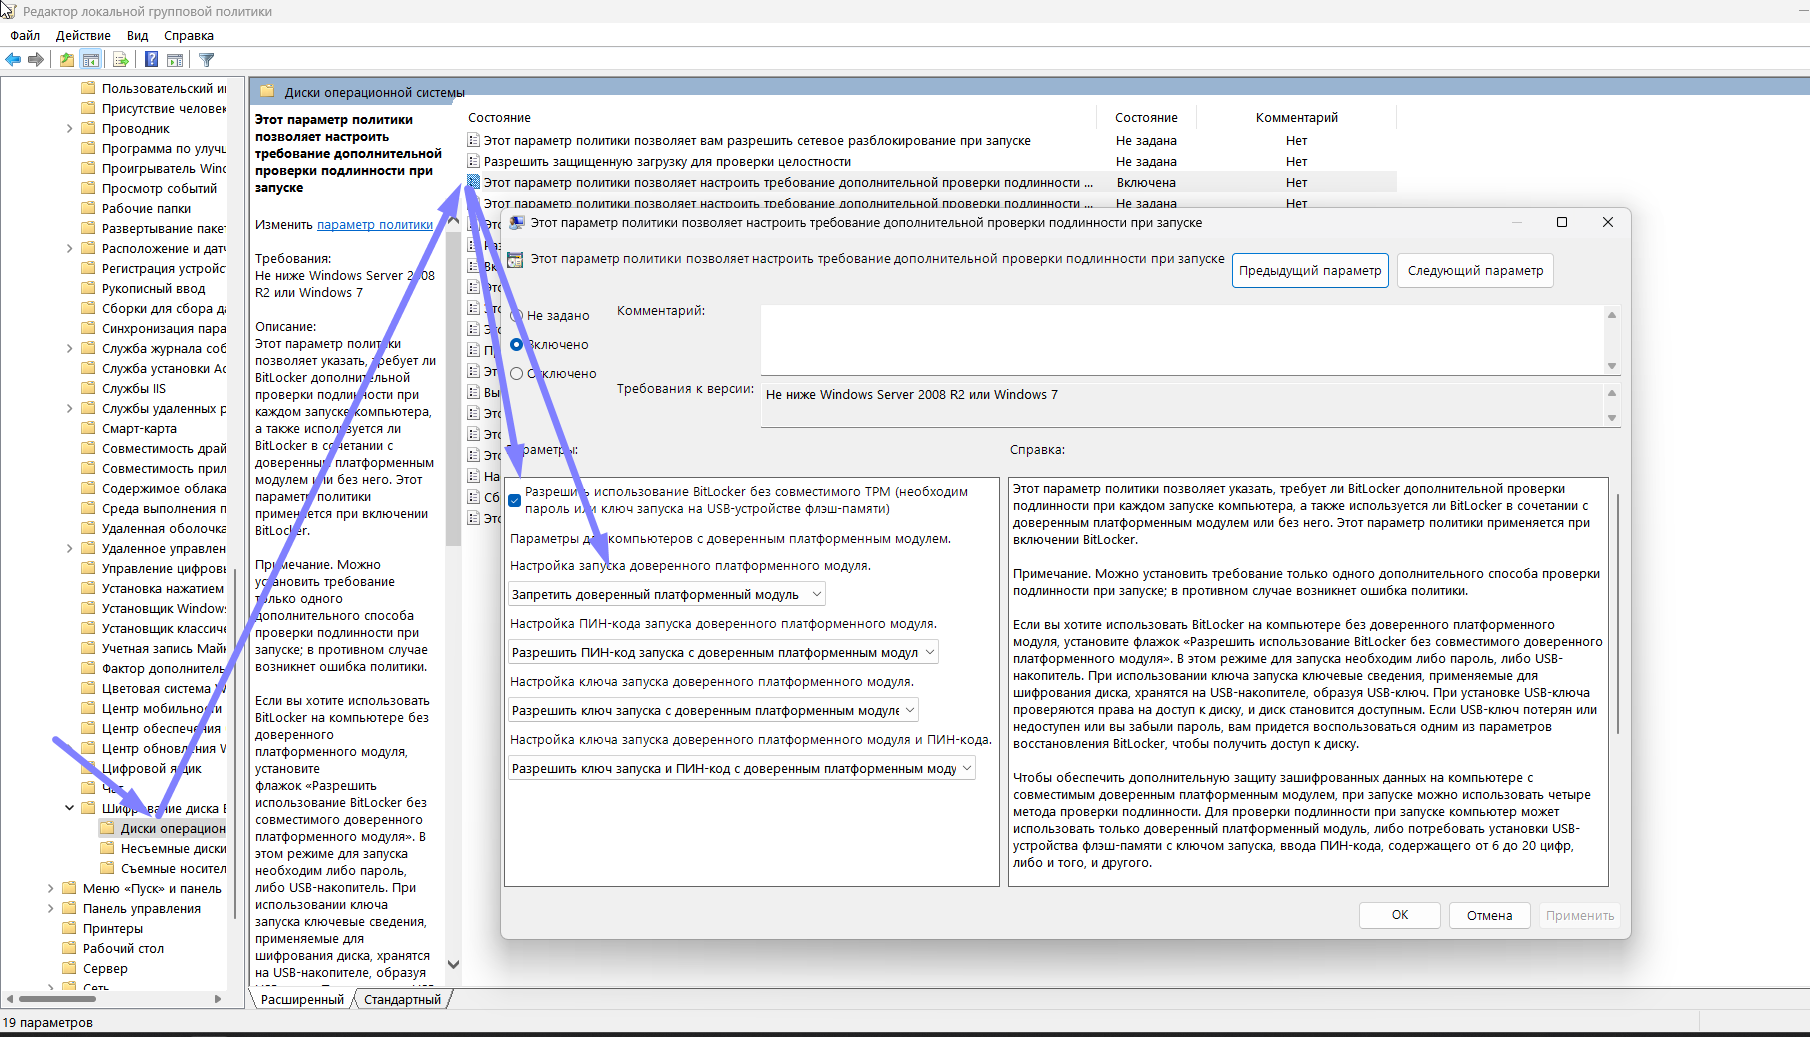Collapse the Шифрование диска tree node
This screenshot has height=1037, width=1810.
pos(69,808)
